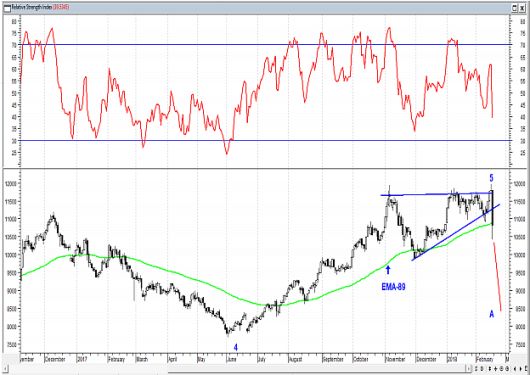Image resolution: width=530 pixels, height=375 pixels.
Task: Maximize the Relative Strength Index pane
Action: 515,8
